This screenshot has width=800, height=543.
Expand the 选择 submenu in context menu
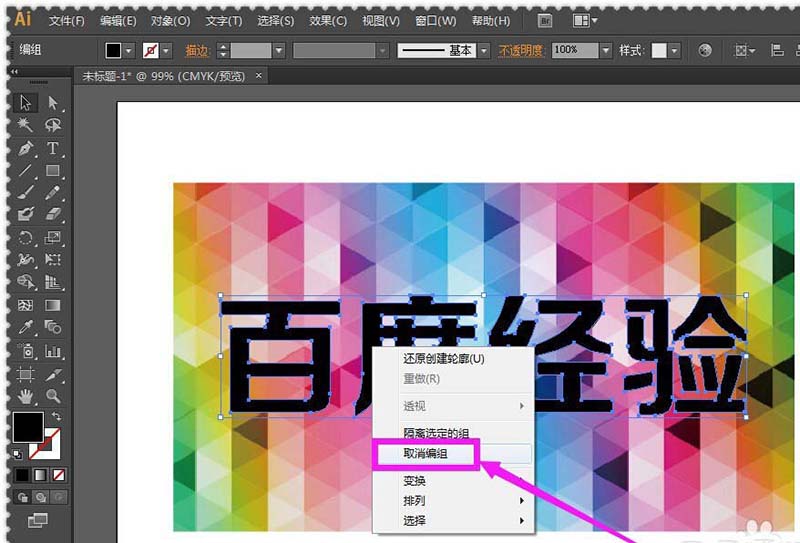(x=452, y=521)
